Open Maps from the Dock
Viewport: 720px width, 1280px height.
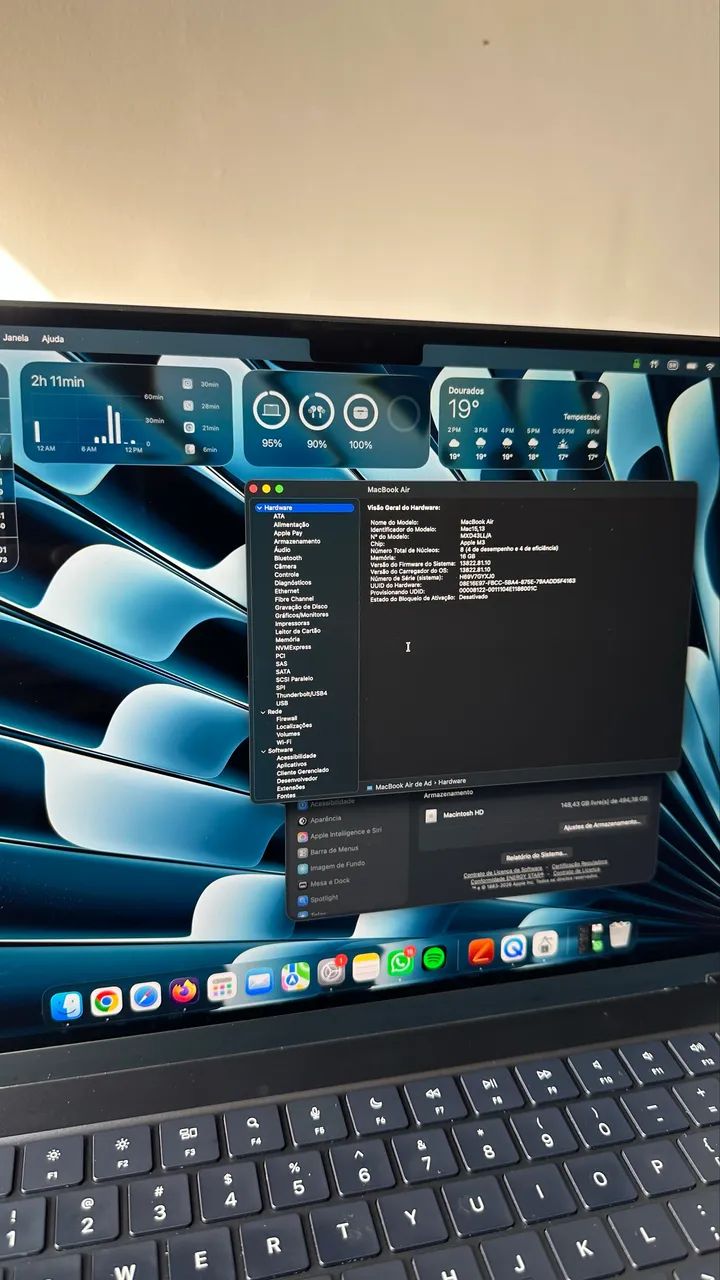click(295, 976)
